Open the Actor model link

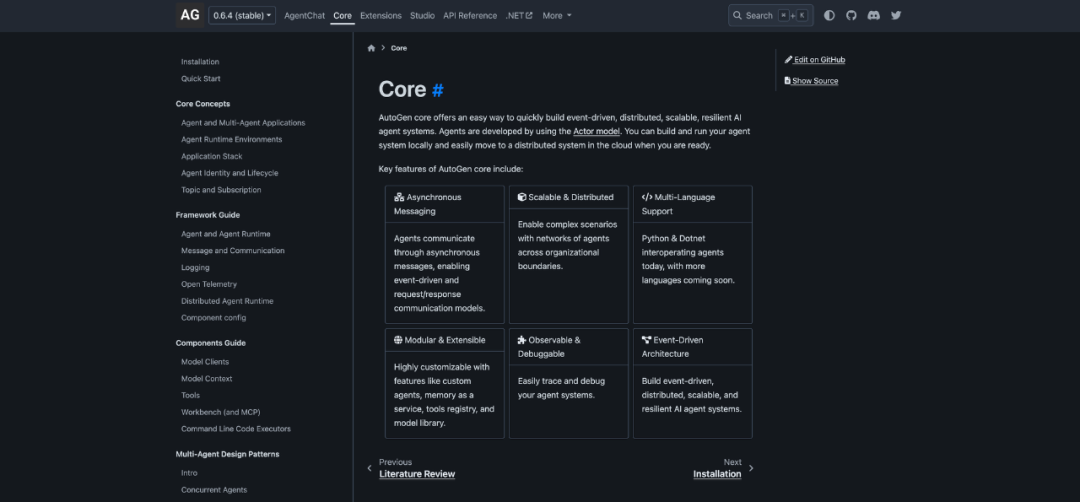tap(596, 131)
